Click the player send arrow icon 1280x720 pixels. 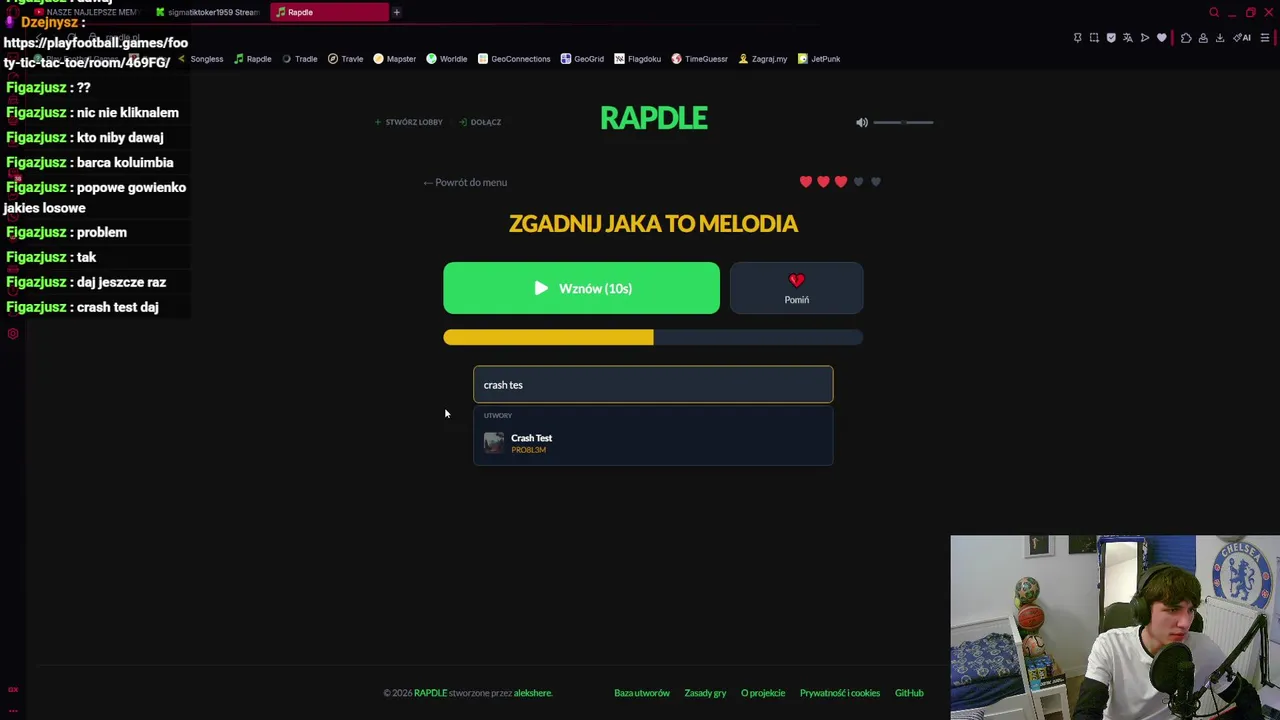pyautogui.click(x=1145, y=38)
